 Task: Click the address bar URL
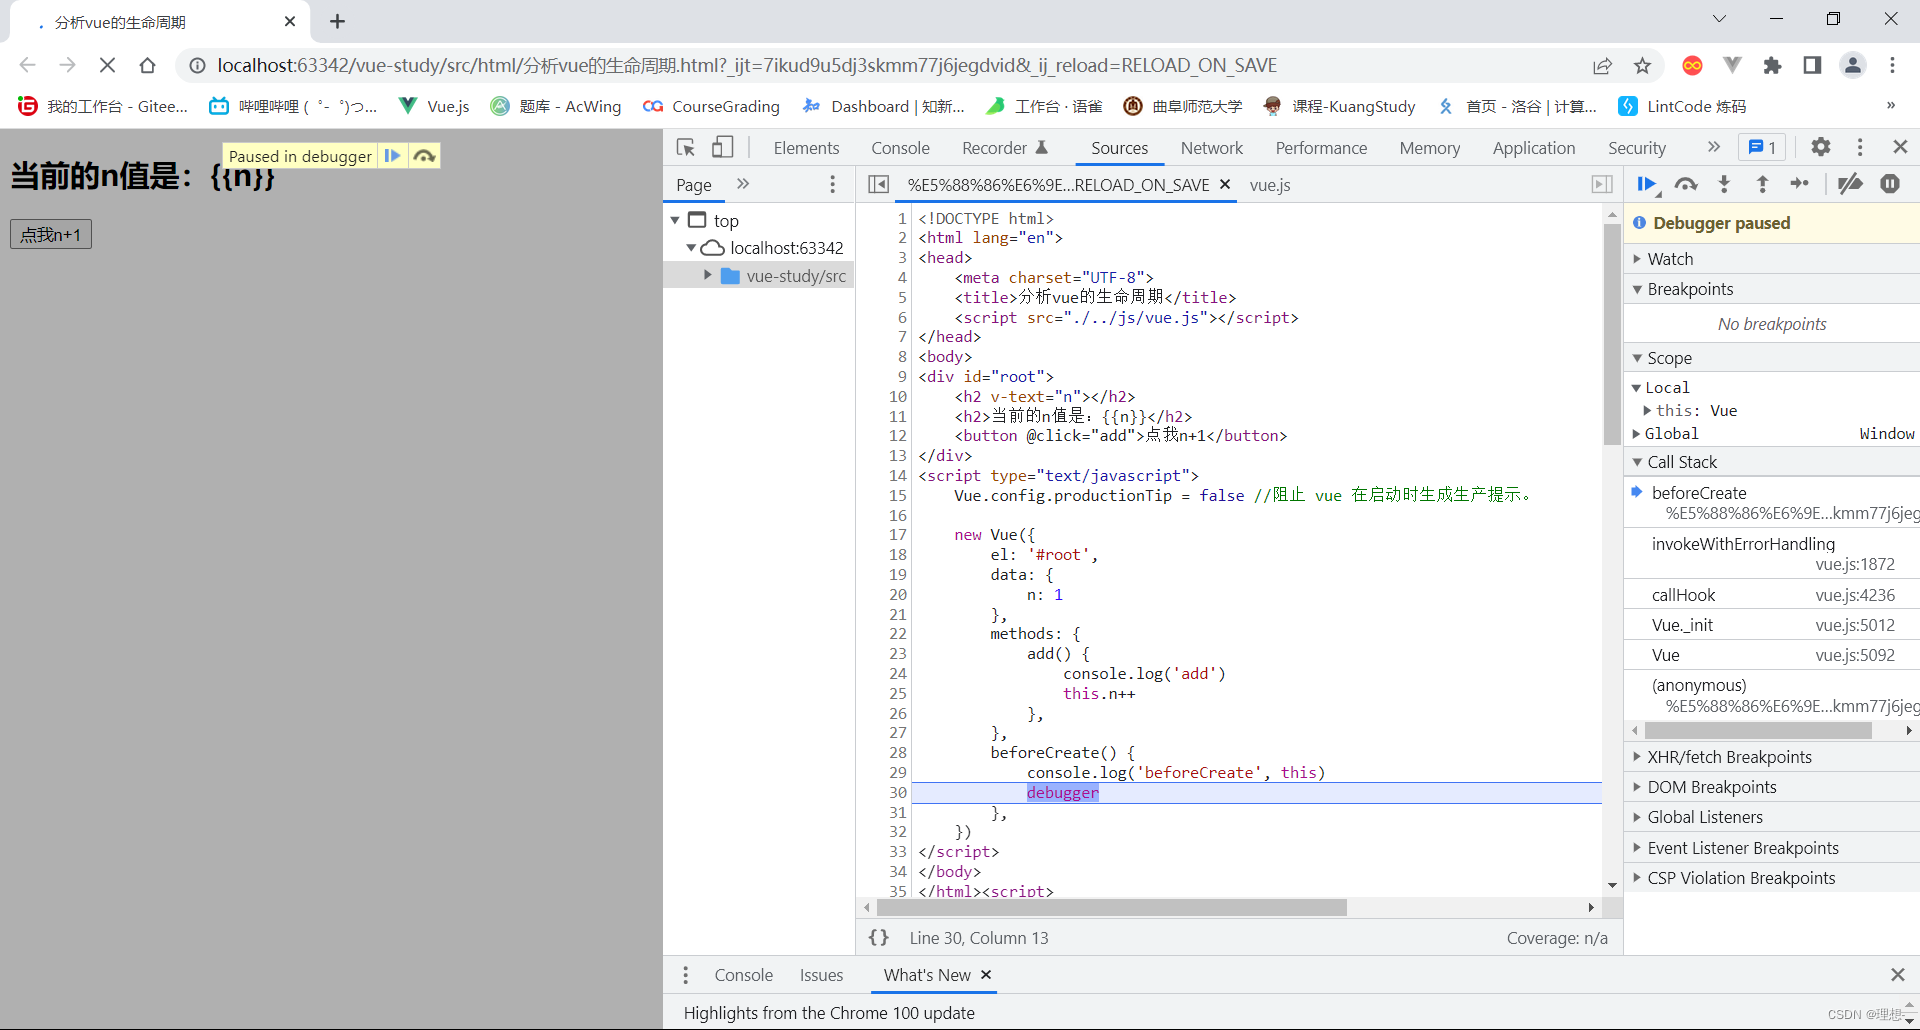pyautogui.click(x=747, y=65)
